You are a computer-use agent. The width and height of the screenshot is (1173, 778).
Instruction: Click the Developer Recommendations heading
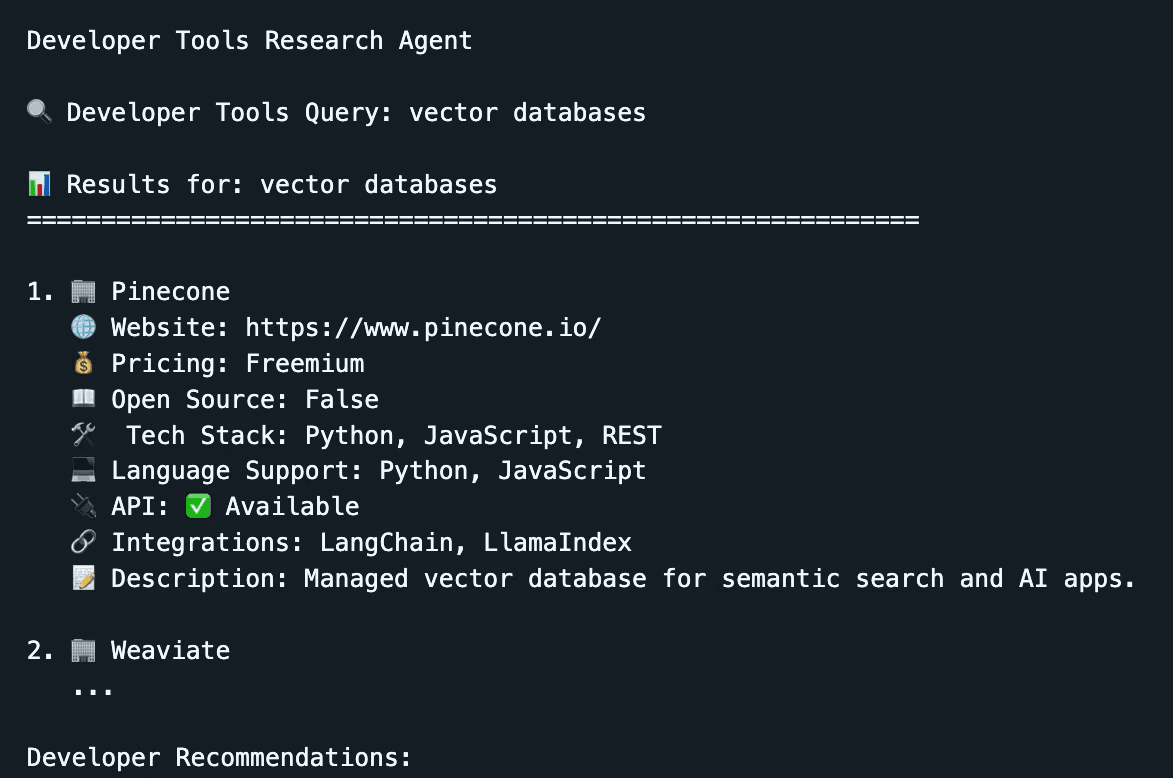219,757
